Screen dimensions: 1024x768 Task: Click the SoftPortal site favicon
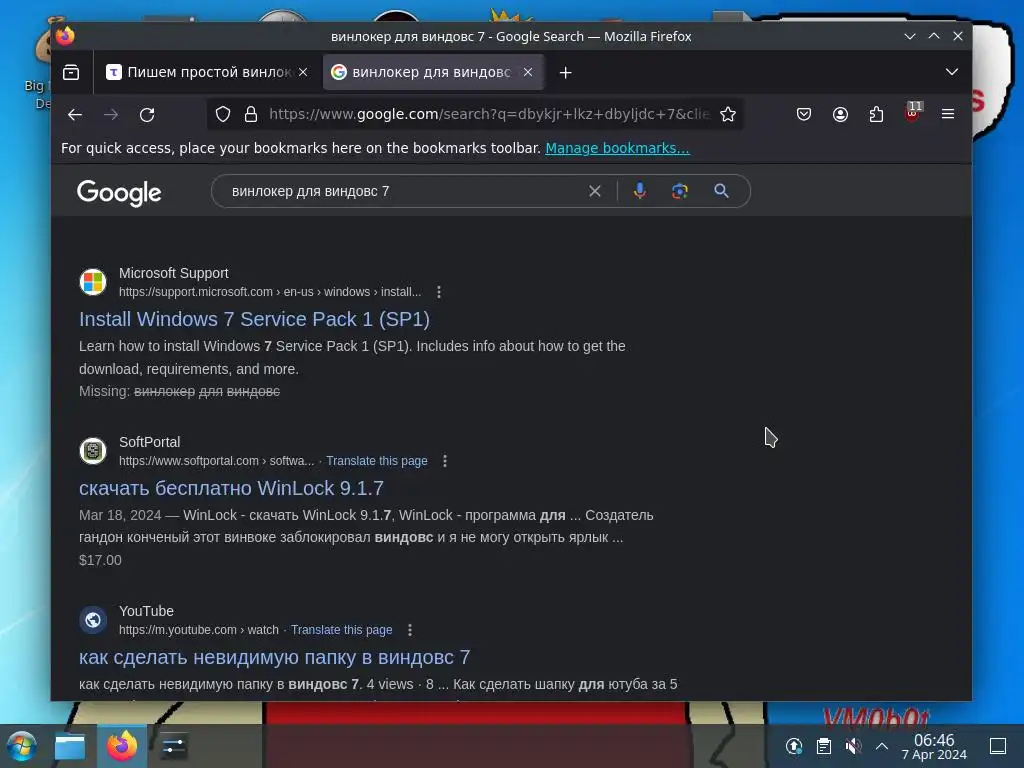[x=93, y=451]
